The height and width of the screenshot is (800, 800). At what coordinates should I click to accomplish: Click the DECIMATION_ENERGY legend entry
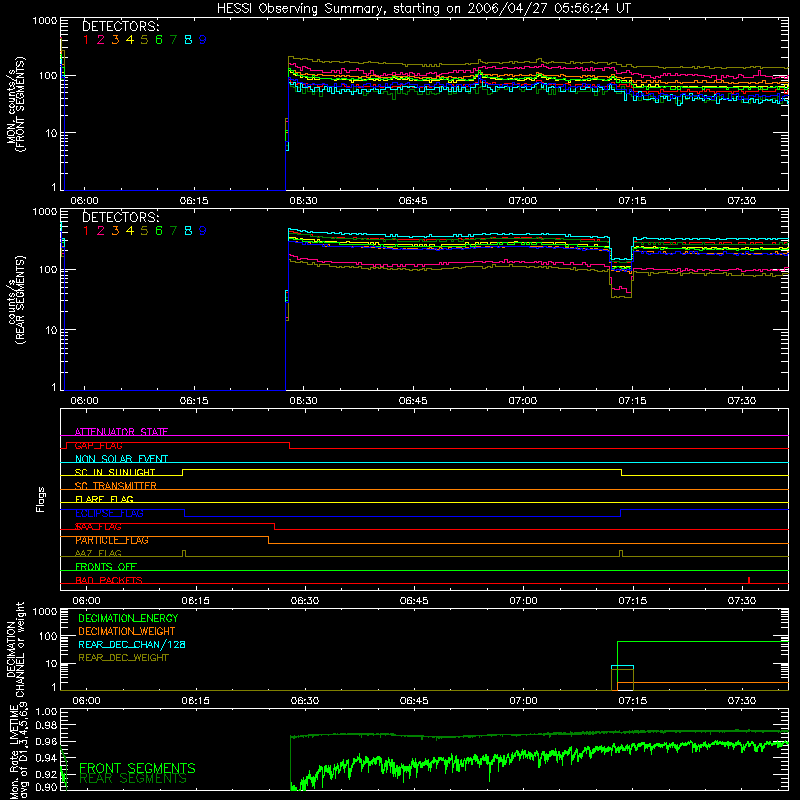tap(128, 618)
